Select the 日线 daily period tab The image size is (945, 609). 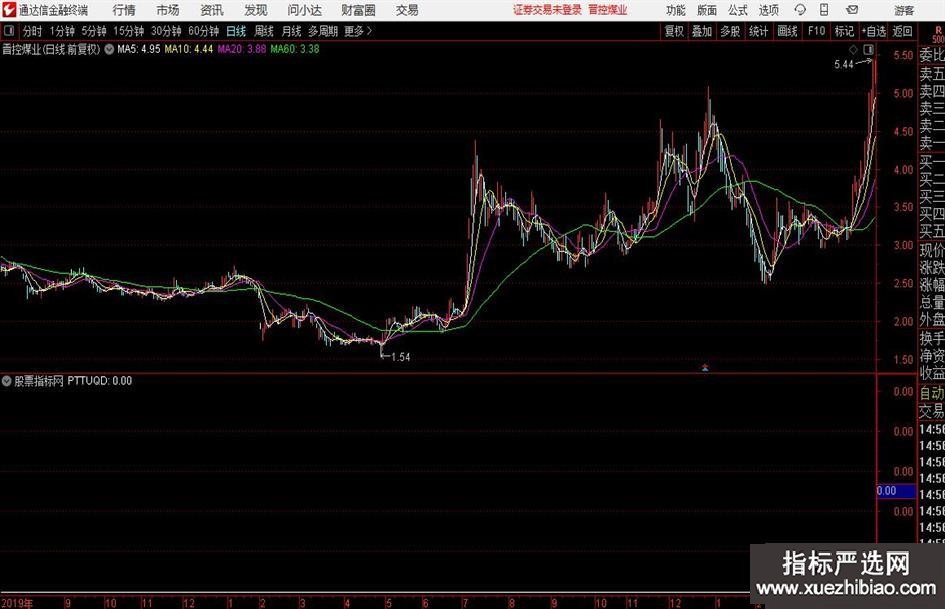tap(236, 31)
